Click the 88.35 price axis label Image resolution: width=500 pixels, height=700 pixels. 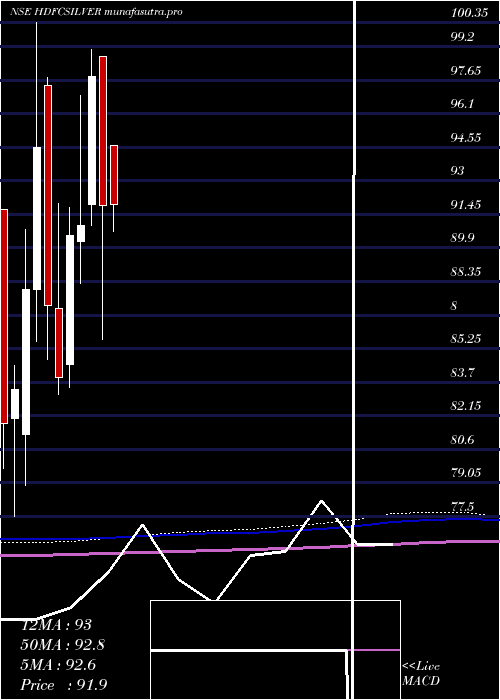(466, 272)
